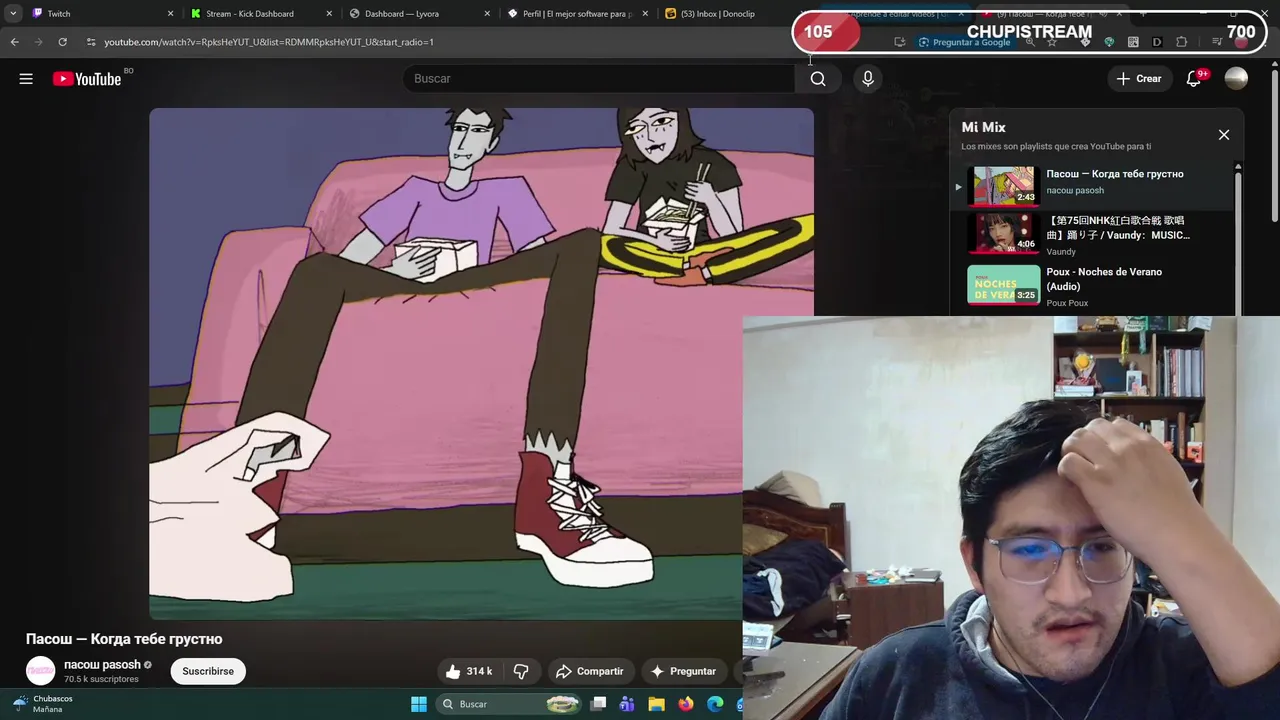
Task: Open пасош pasosh channel avatar
Action: pos(40,671)
